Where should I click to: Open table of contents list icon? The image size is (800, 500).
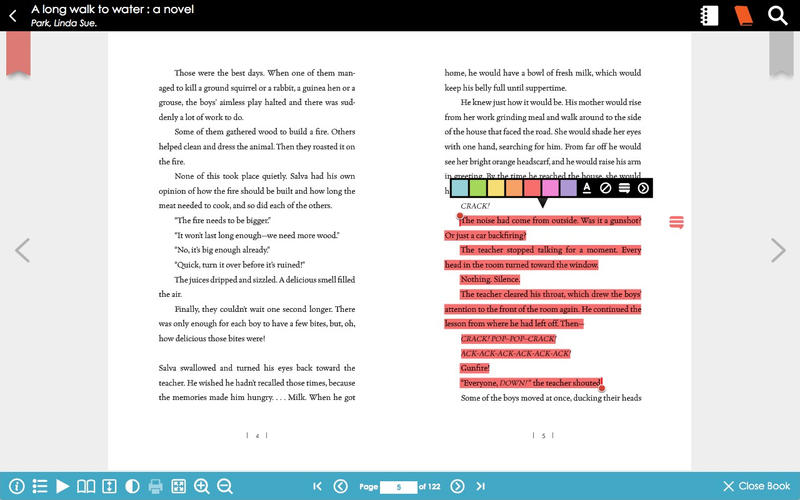[40, 486]
